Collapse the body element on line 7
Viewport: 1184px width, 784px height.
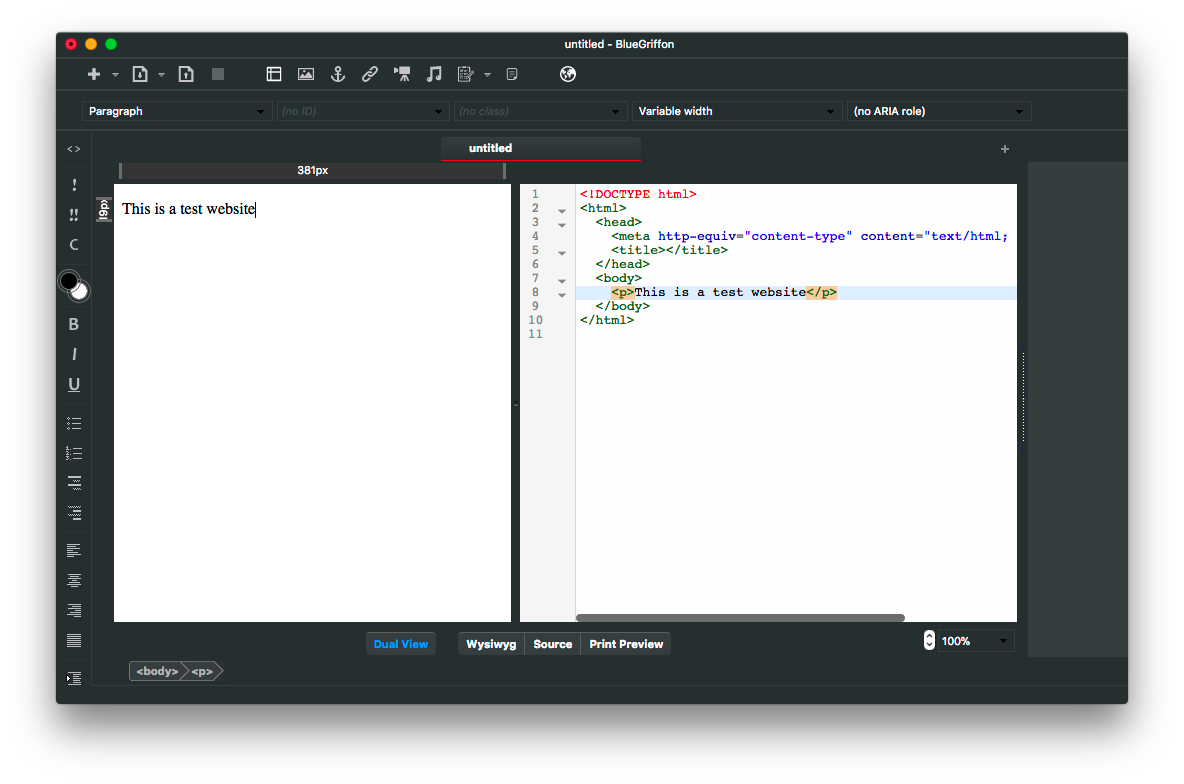[562, 281]
